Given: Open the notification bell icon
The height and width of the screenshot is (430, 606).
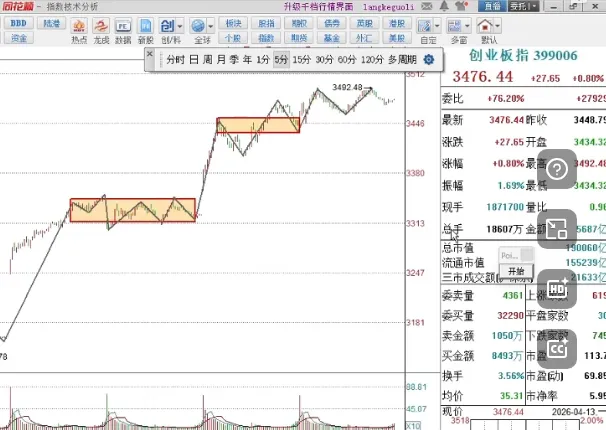Looking at the screenshot, I should tap(444, 6).
